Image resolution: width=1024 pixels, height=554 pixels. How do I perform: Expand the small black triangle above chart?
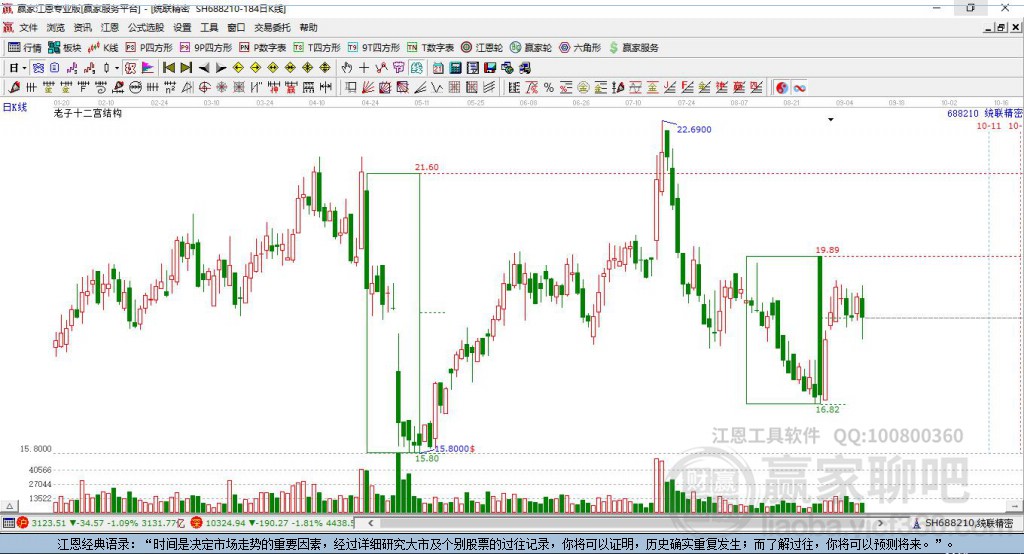pos(831,120)
